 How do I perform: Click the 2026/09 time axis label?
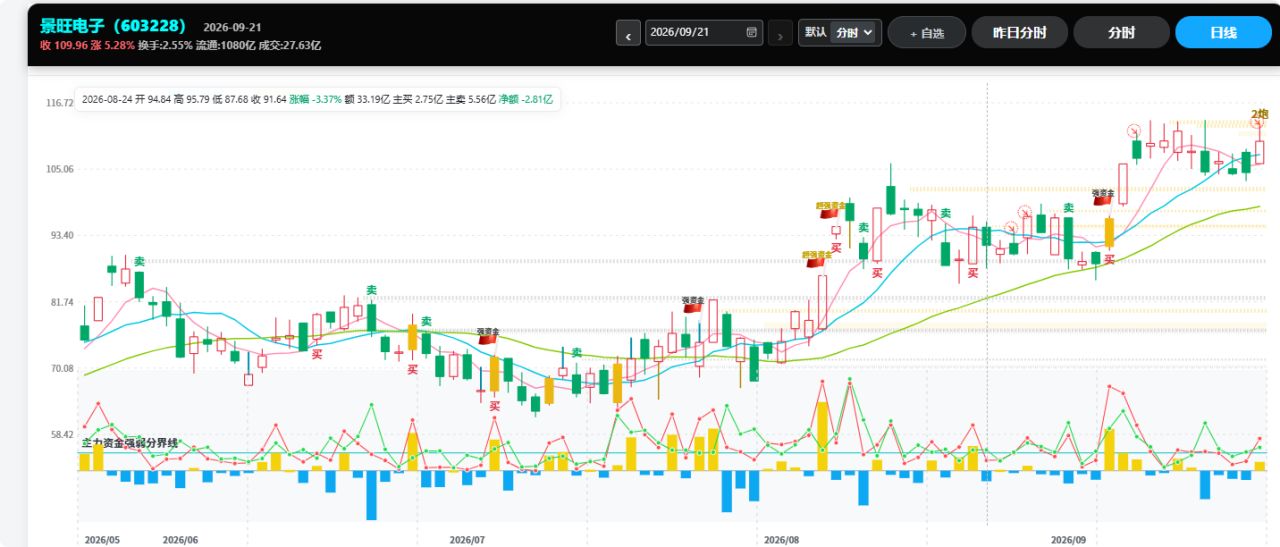pos(1069,539)
